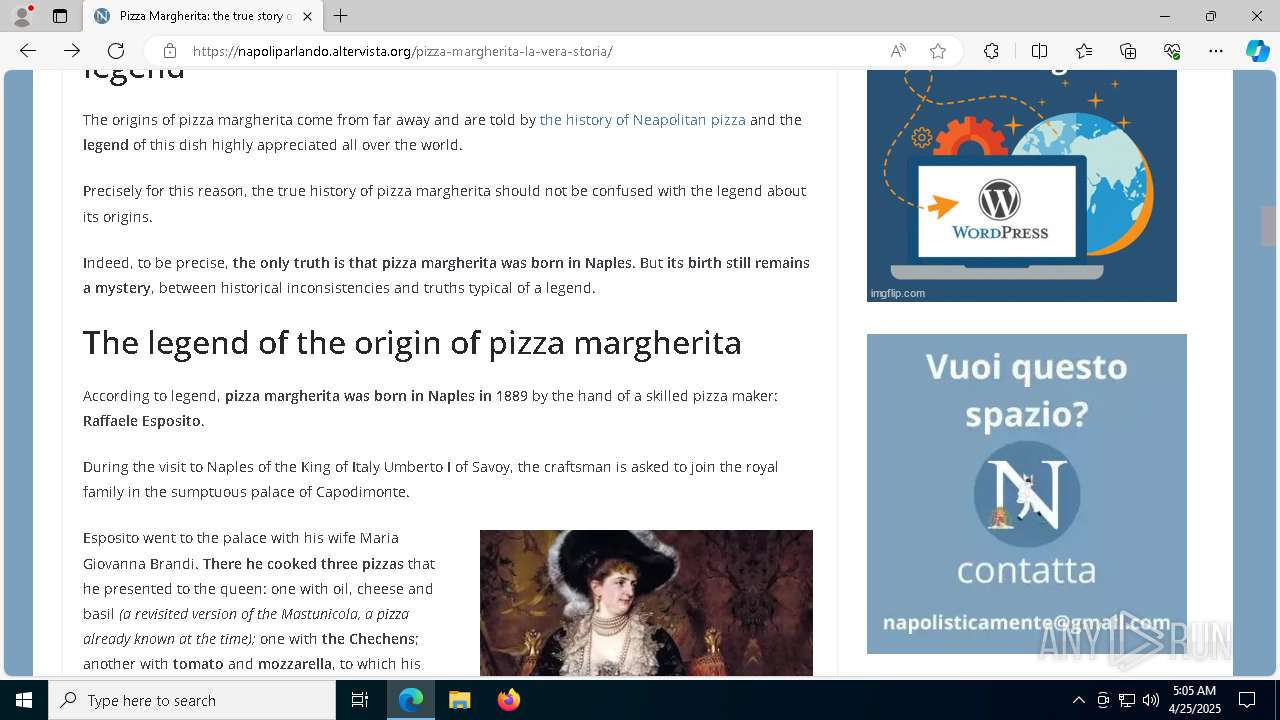The image size is (1280, 720).
Task: View site information lock icon
Action: click(170, 51)
